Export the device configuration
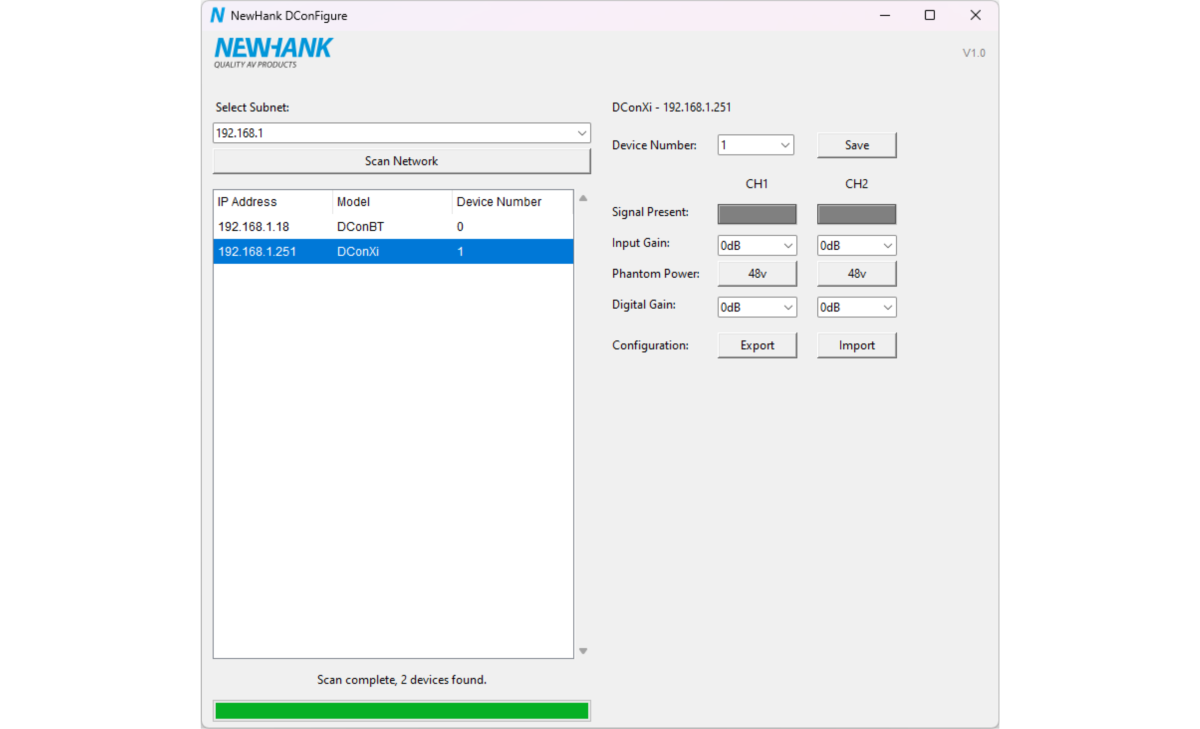1200x729 pixels. pyautogui.click(x=756, y=344)
